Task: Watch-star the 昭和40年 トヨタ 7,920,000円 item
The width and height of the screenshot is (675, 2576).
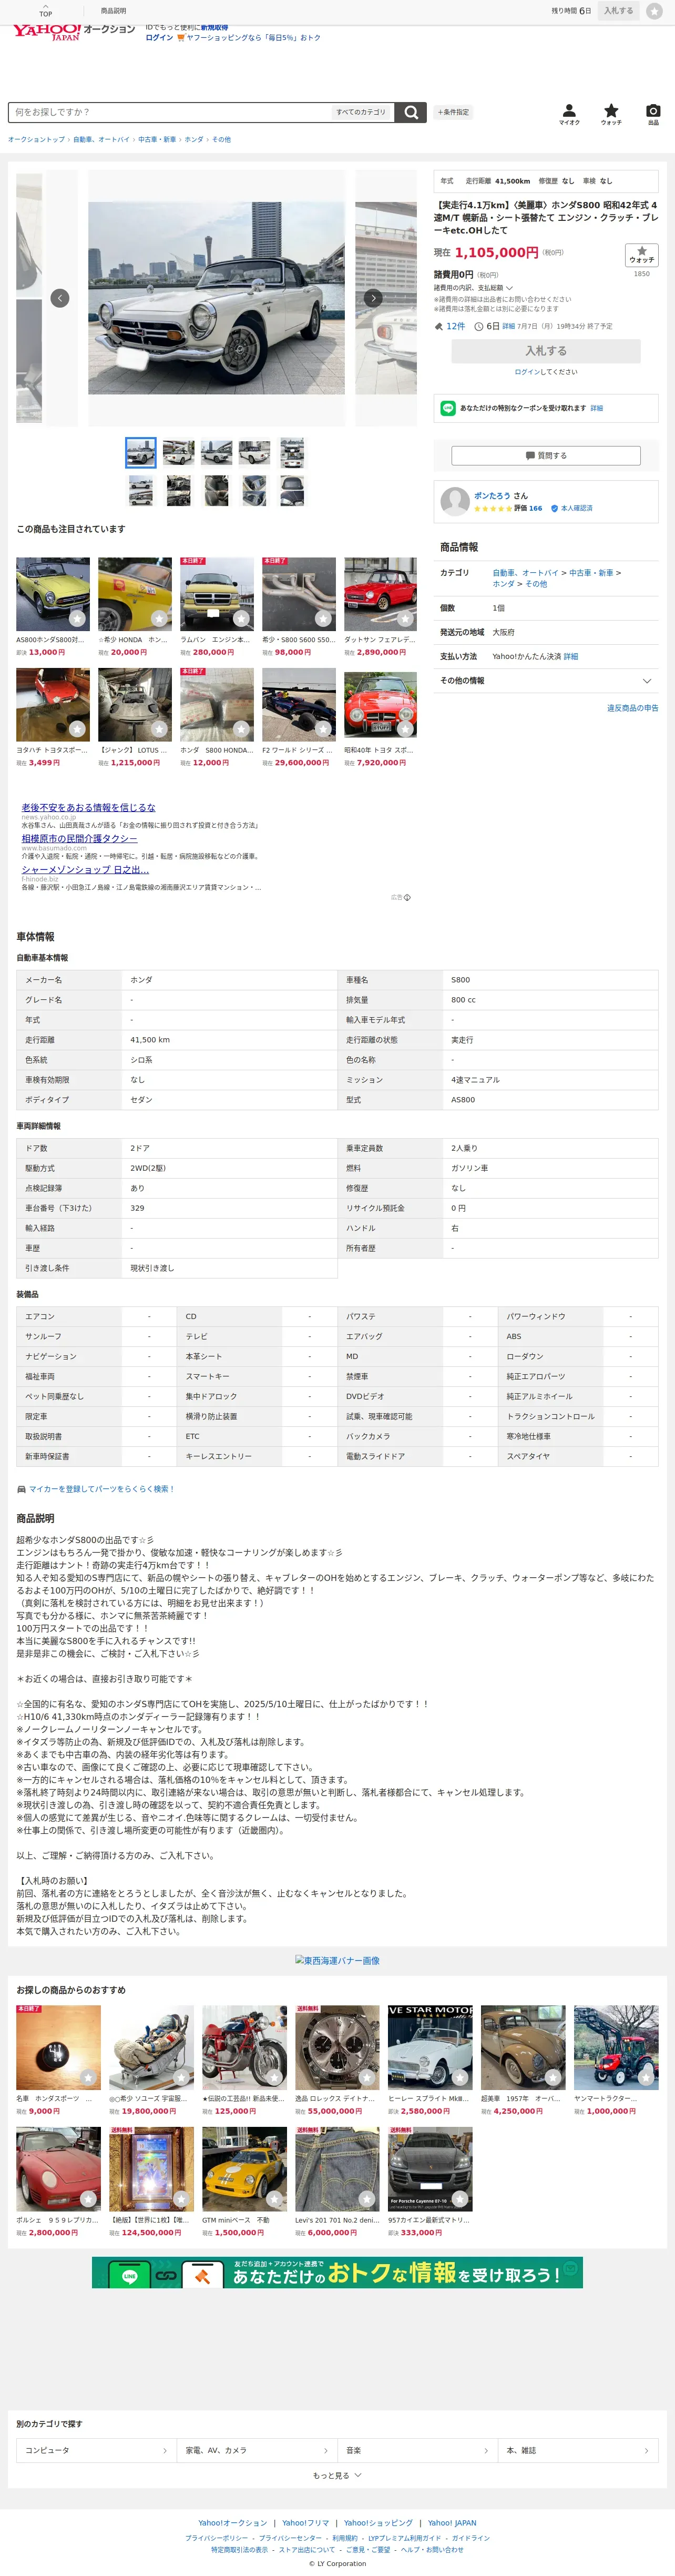Action: [405, 729]
